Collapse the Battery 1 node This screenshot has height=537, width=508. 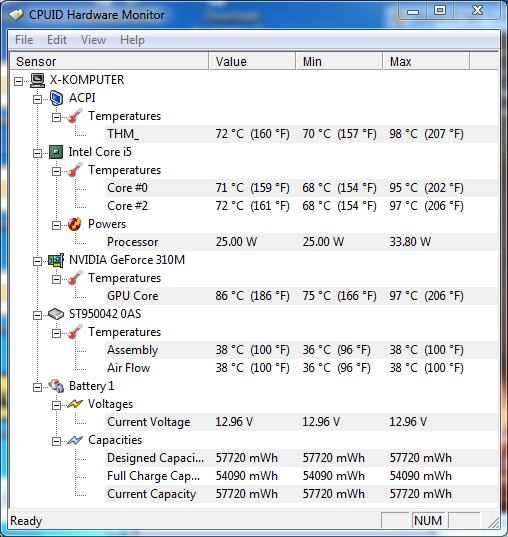pos(37,387)
